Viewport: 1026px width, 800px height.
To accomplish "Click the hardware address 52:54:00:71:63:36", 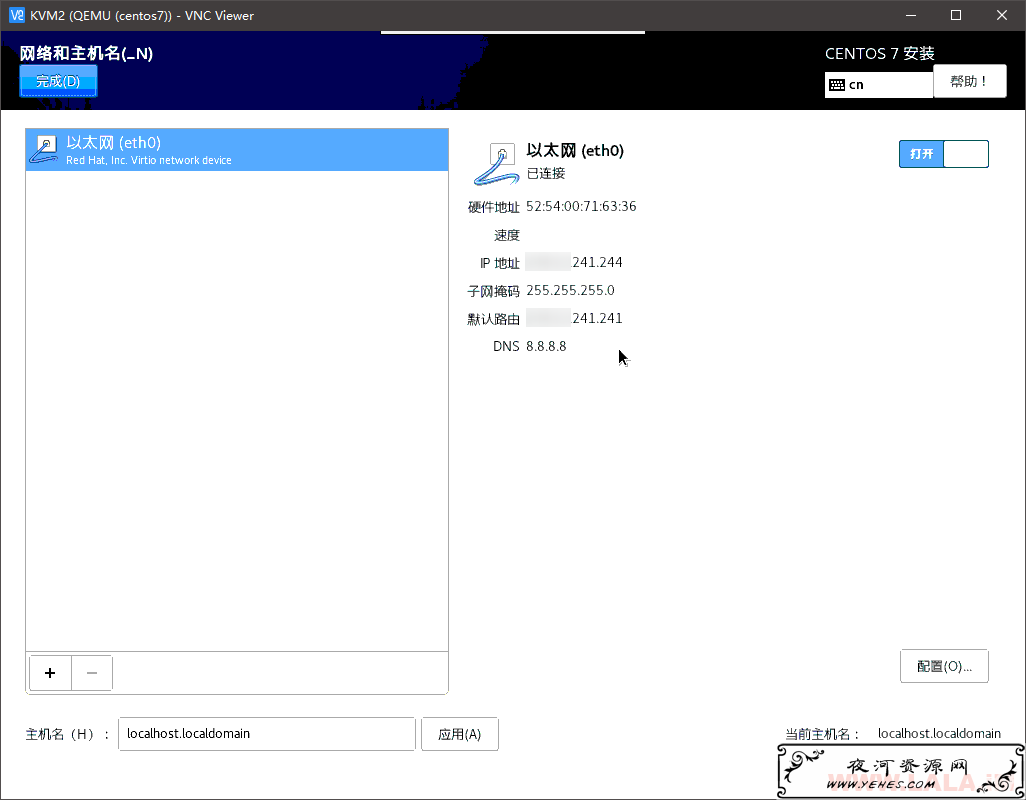I will [581, 207].
